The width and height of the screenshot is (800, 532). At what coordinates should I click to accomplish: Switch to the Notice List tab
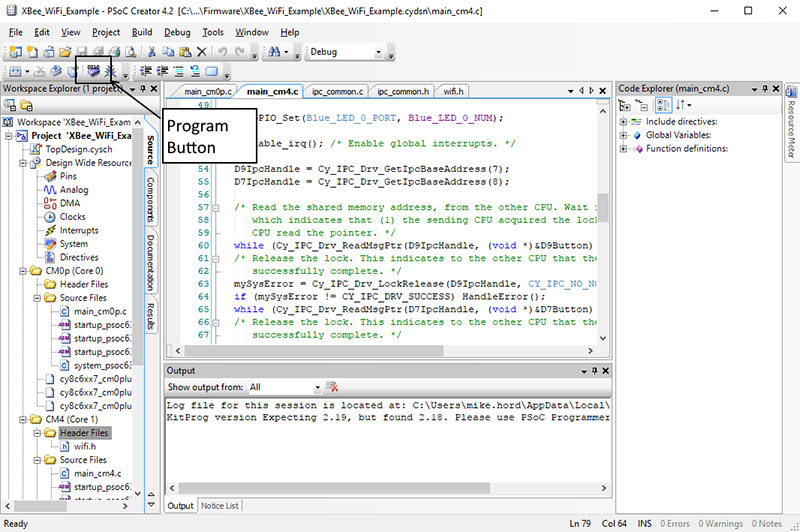[x=219, y=506]
